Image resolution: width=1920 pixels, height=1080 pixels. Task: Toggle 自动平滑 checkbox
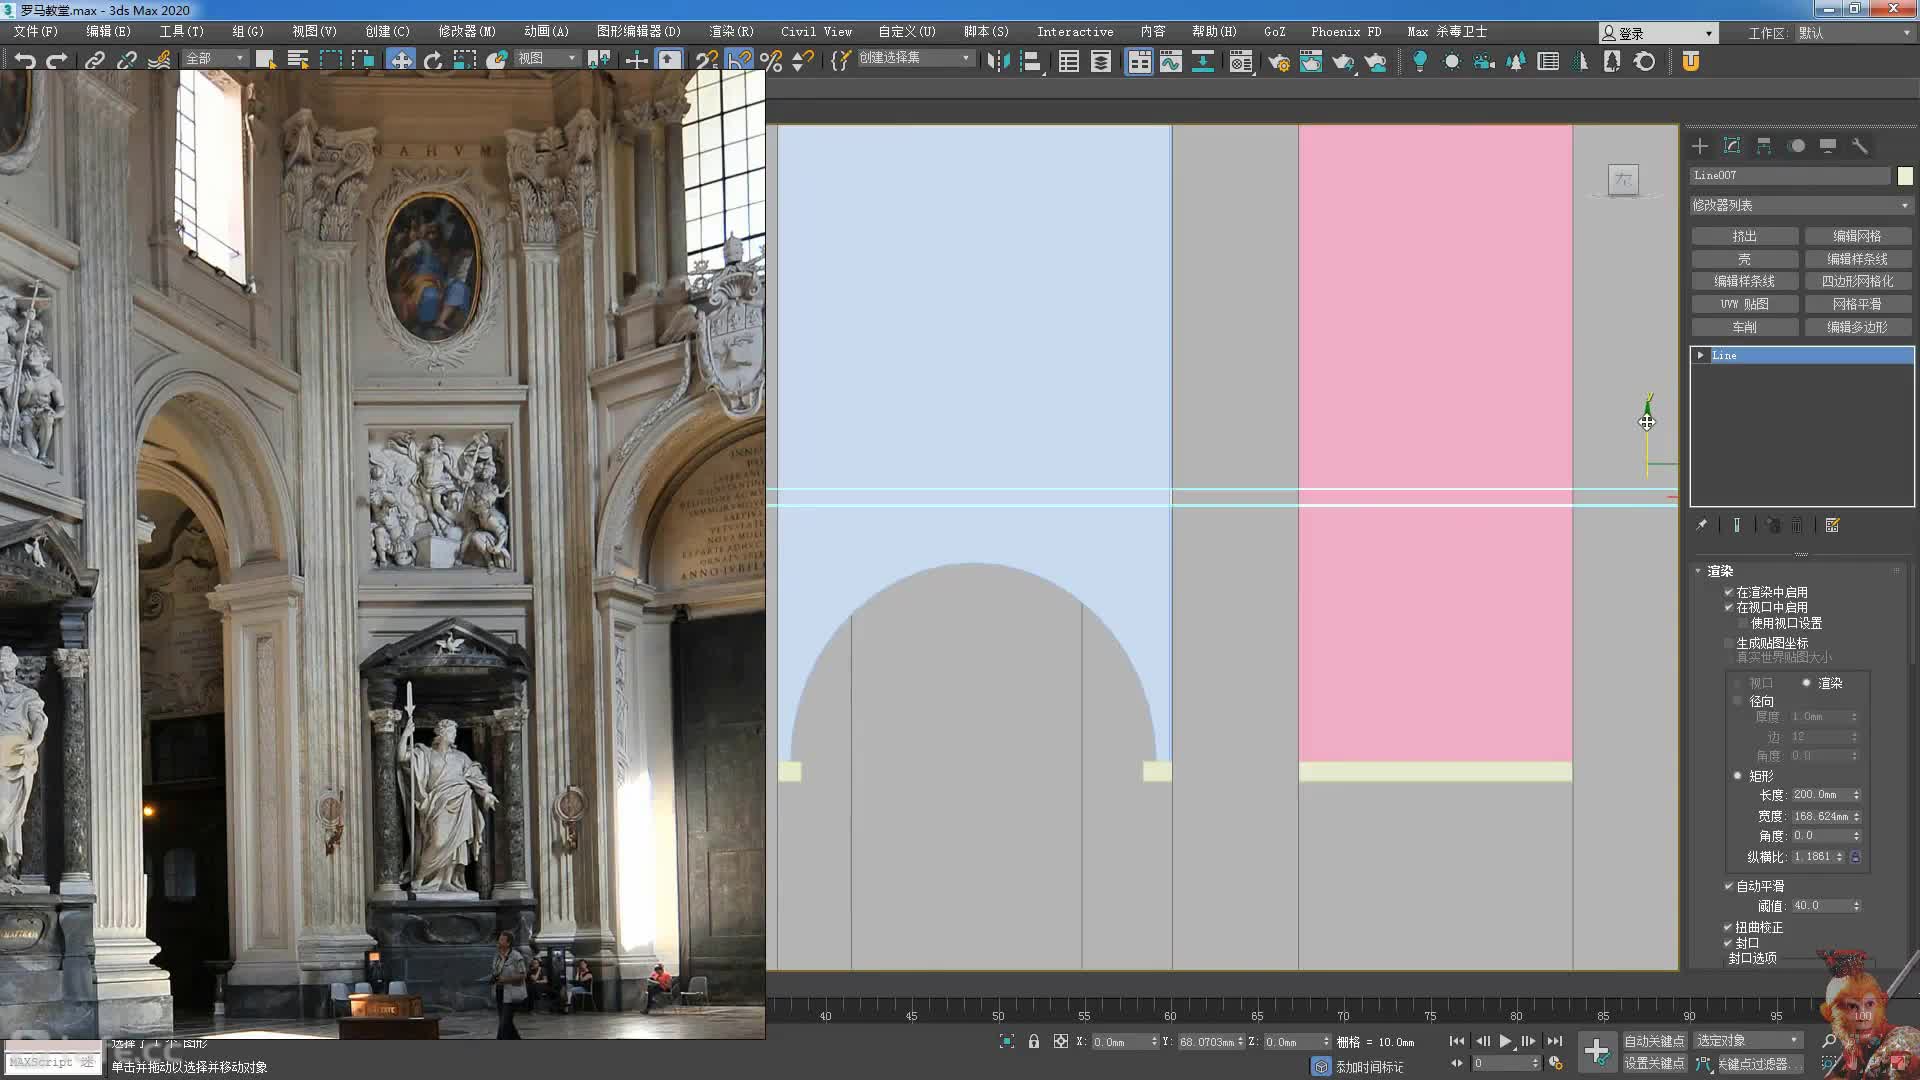coord(1728,886)
